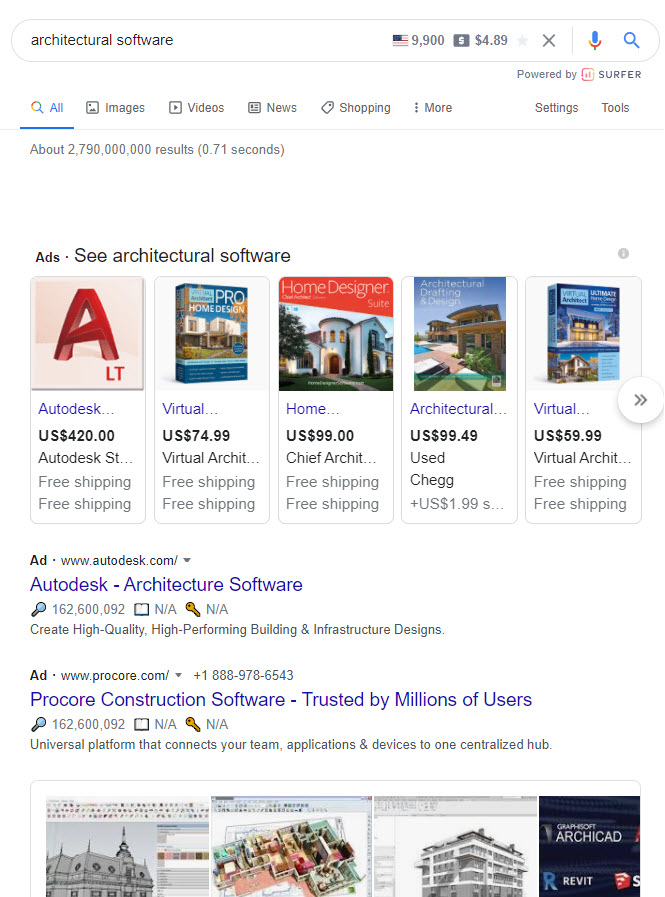
Task: Switch to the Shopping tab
Action: click(356, 108)
